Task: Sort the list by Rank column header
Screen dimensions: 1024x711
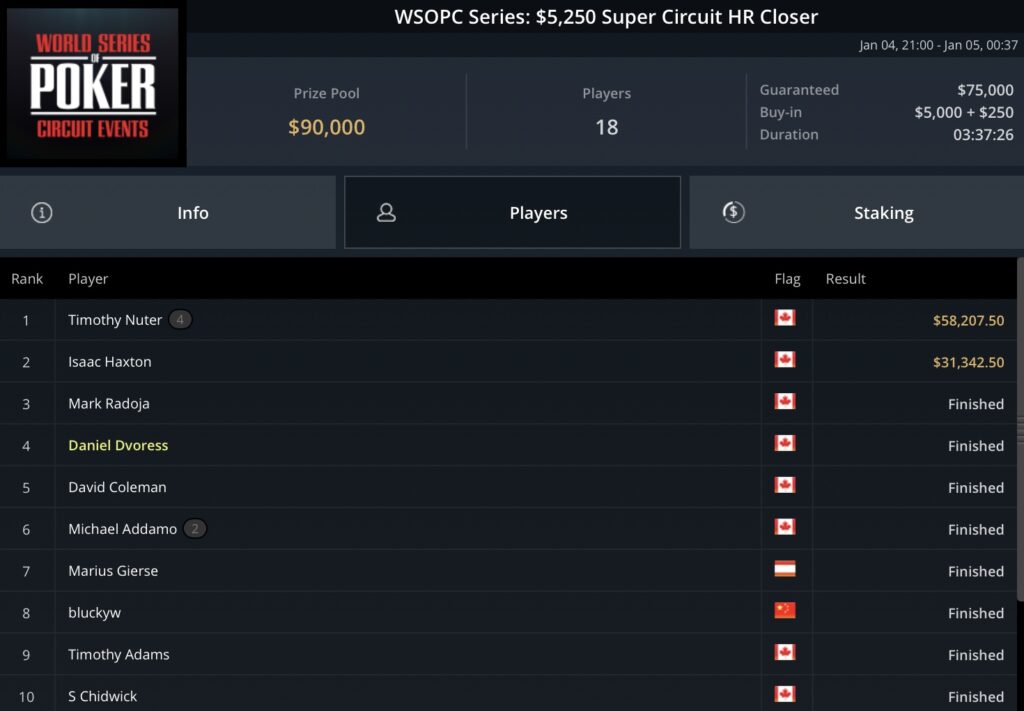Action: click(x=27, y=279)
